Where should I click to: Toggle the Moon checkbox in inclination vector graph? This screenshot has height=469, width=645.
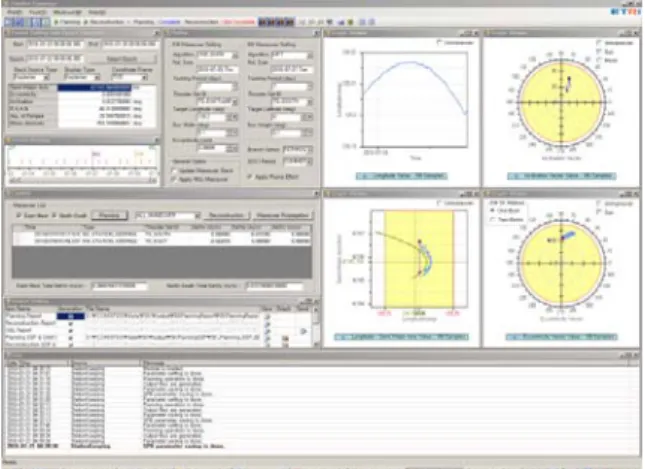[599, 60]
